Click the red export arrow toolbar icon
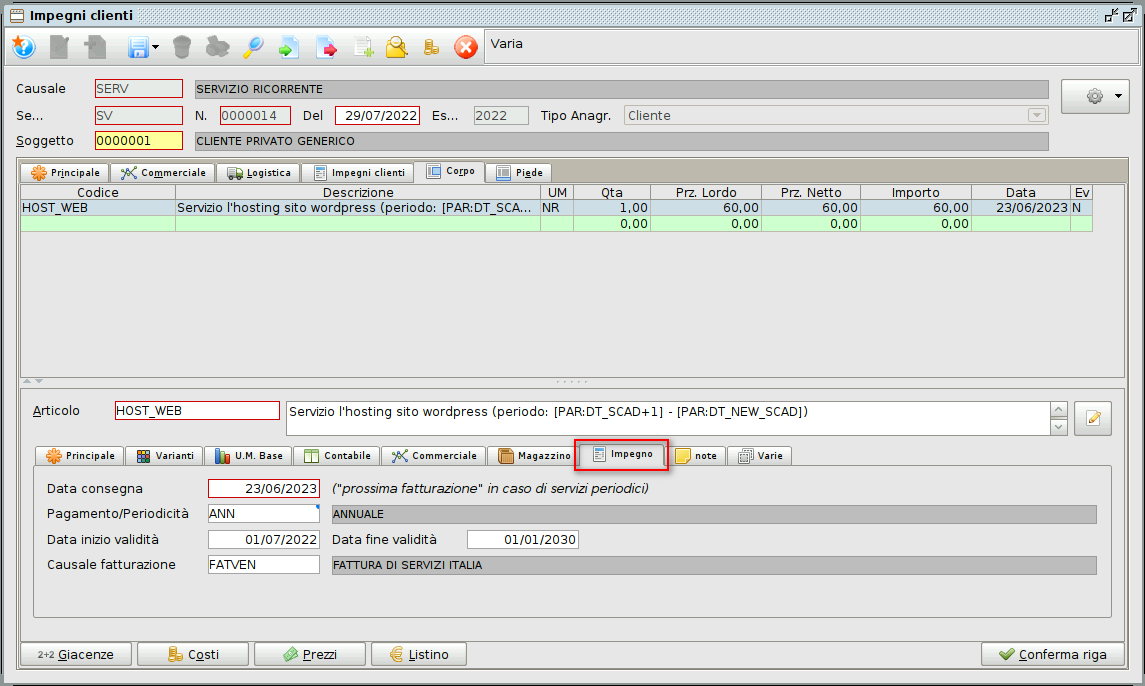 (x=326, y=47)
